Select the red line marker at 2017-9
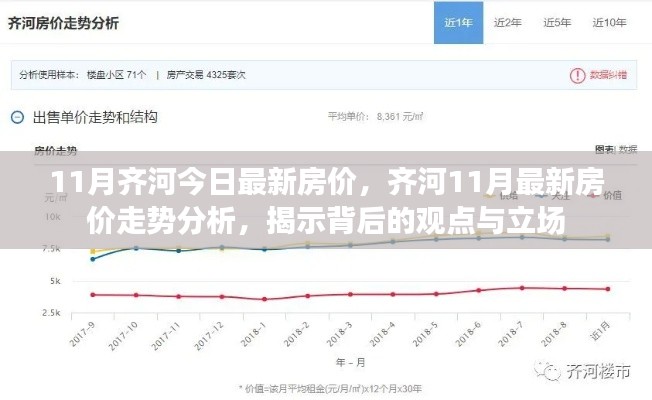 click(x=93, y=294)
